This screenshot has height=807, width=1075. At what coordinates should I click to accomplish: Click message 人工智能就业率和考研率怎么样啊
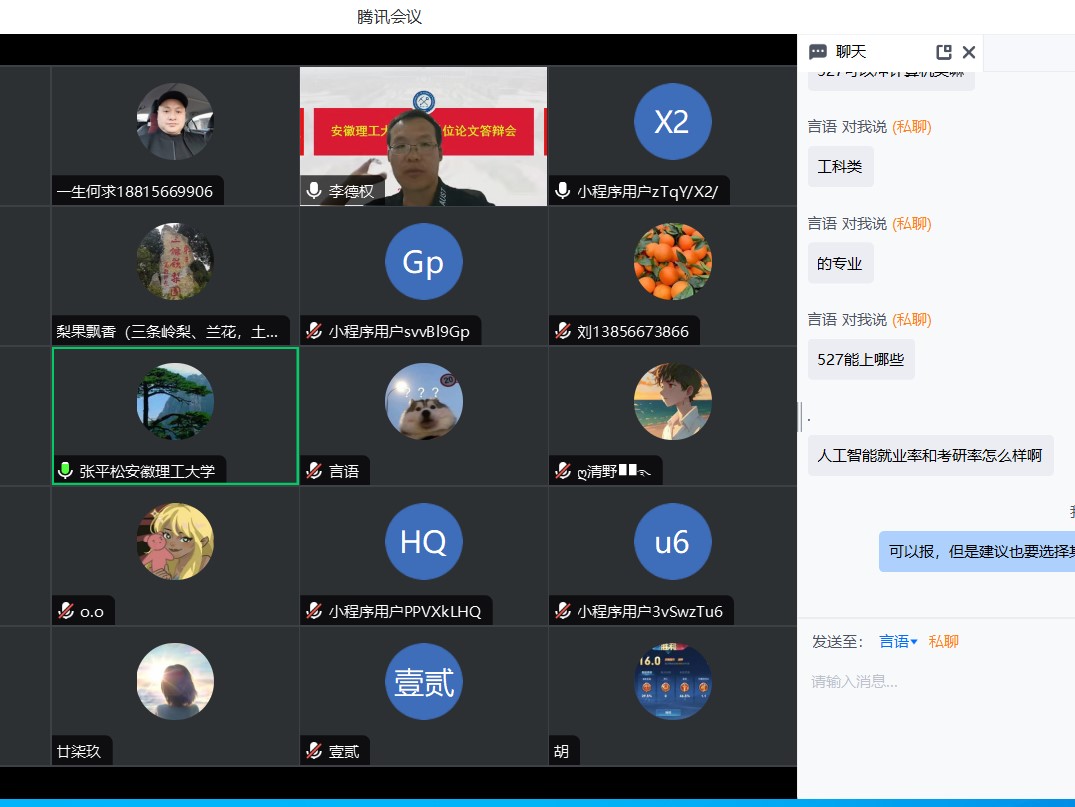tap(929, 455)
